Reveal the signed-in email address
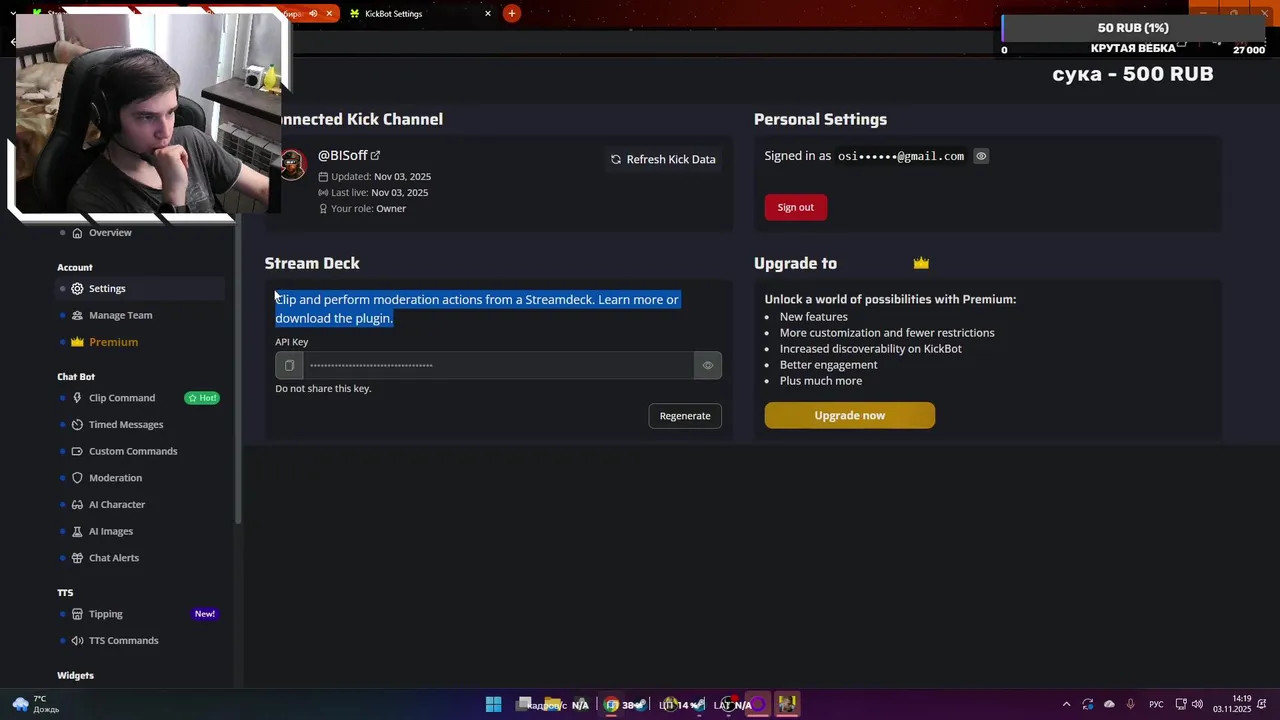 point(981,156)
